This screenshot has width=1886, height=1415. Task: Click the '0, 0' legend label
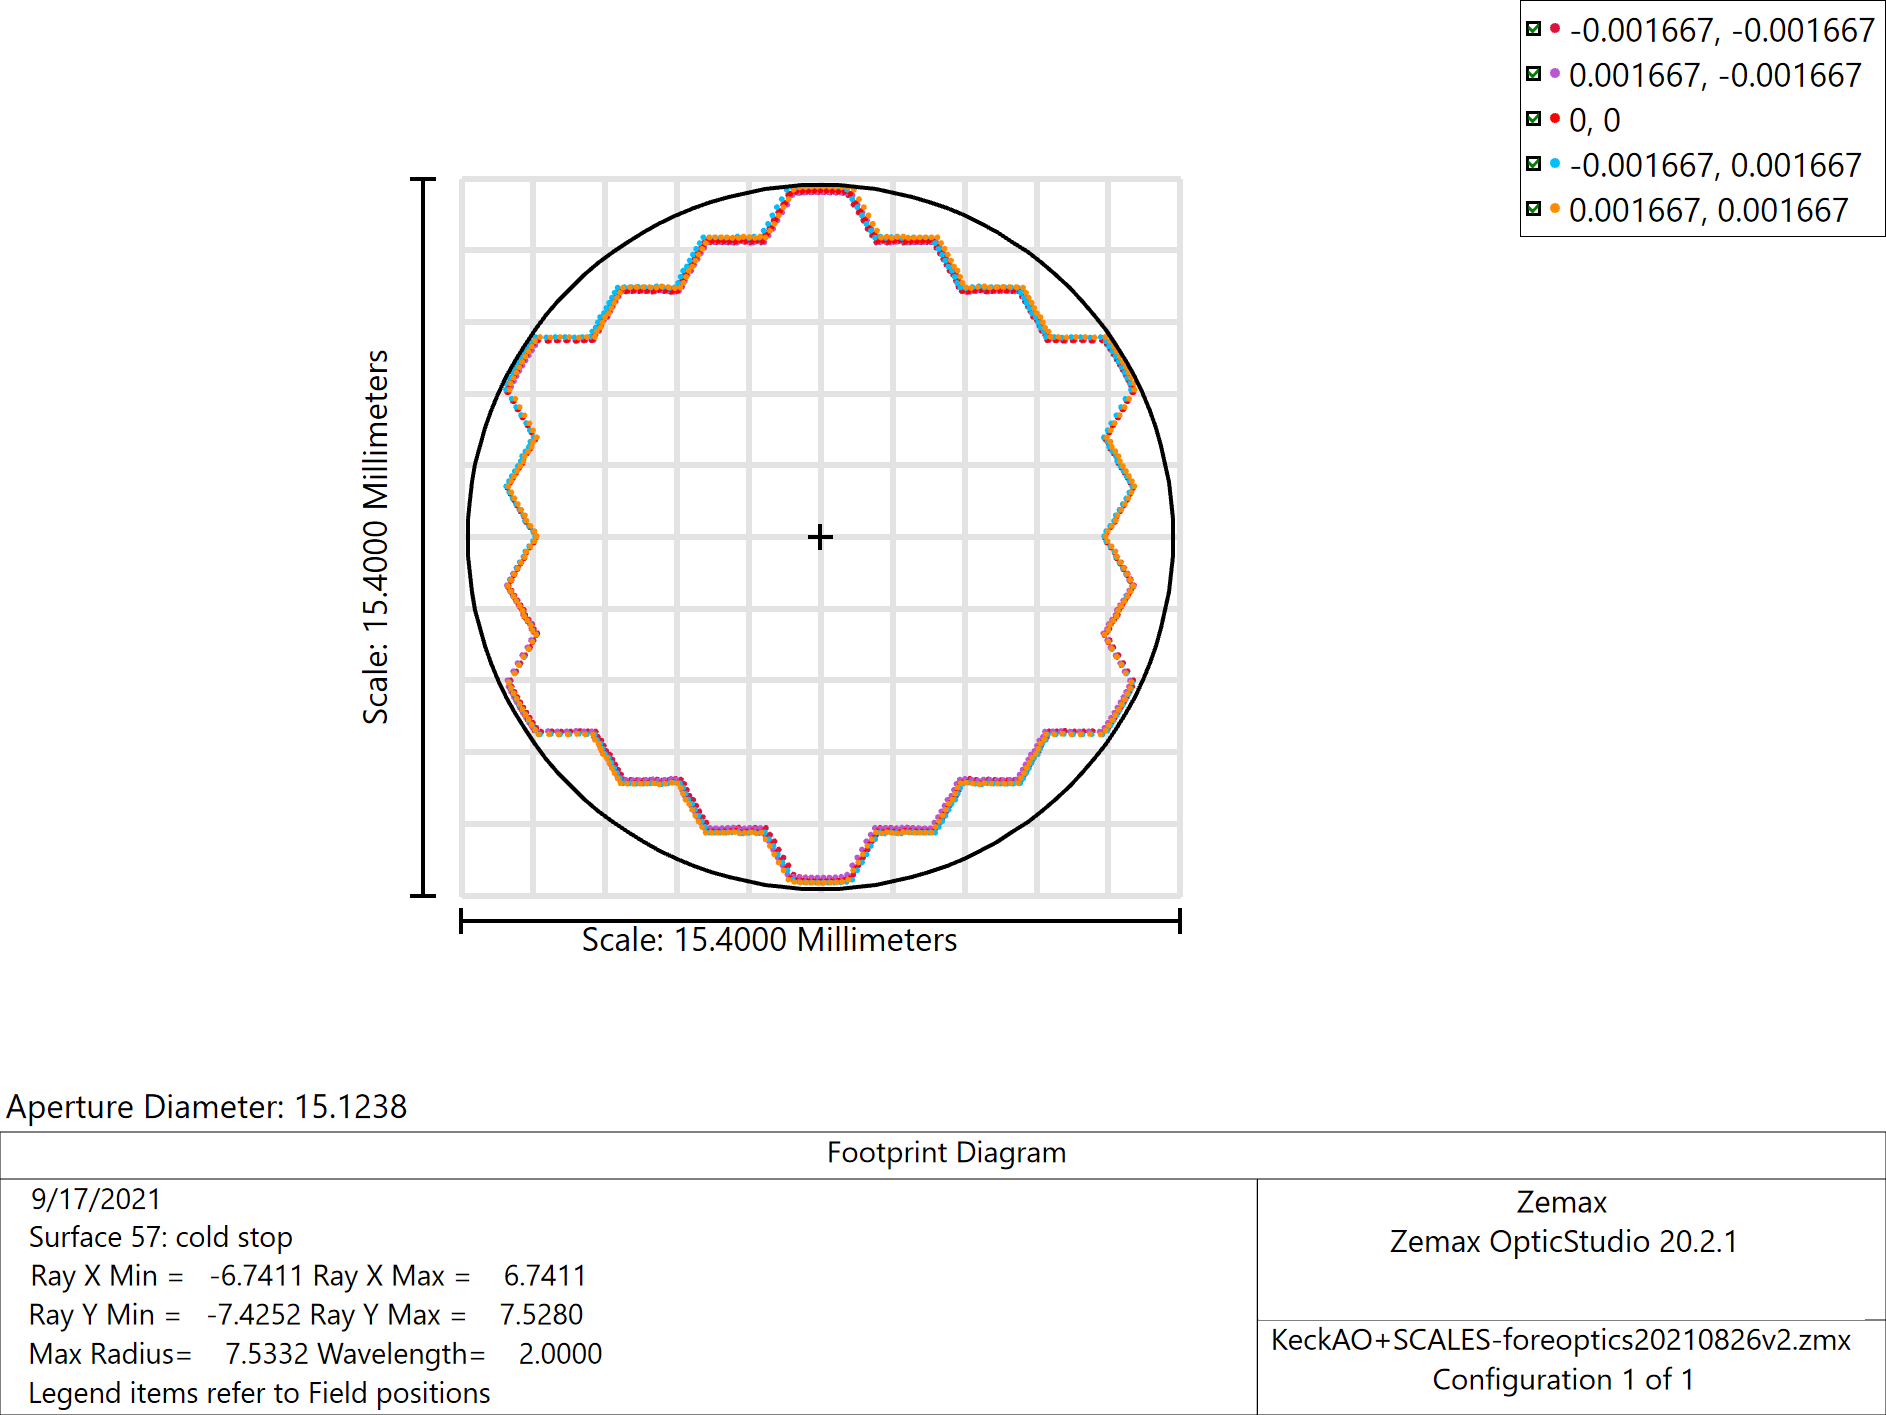click(x=1594, y=120)
